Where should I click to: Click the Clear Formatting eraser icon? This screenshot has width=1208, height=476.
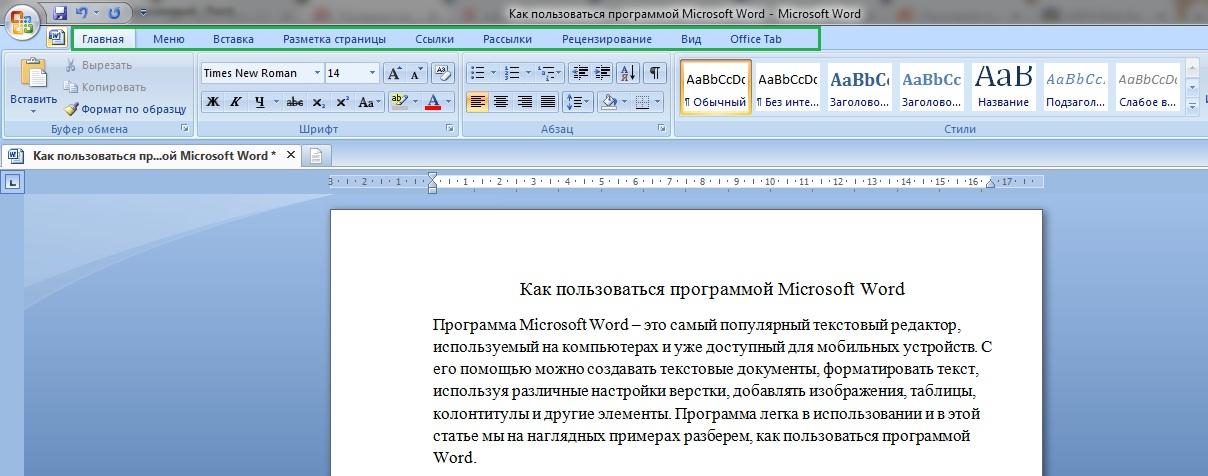444,73
